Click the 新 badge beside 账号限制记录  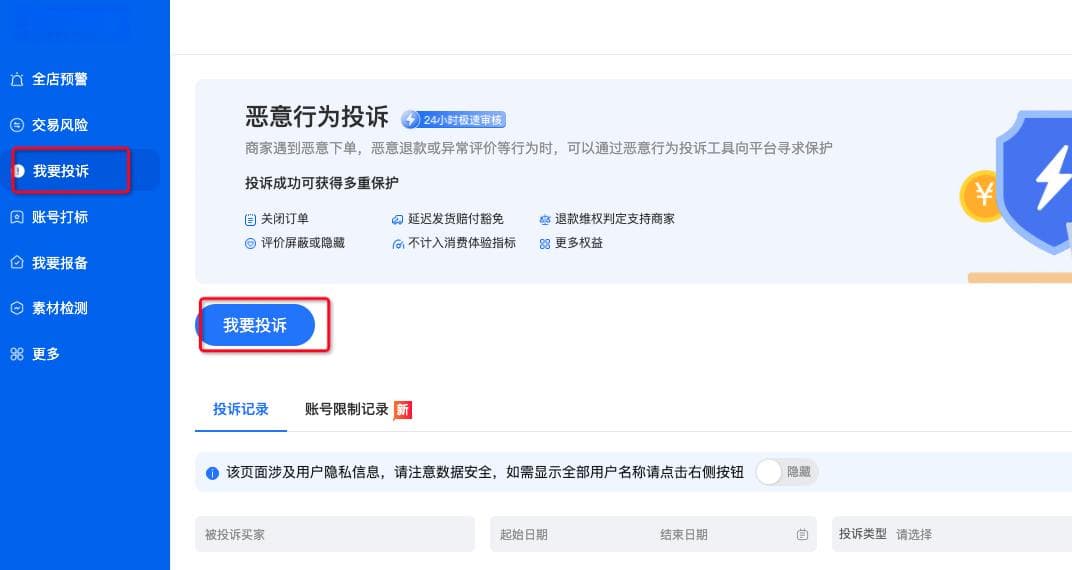403,409
